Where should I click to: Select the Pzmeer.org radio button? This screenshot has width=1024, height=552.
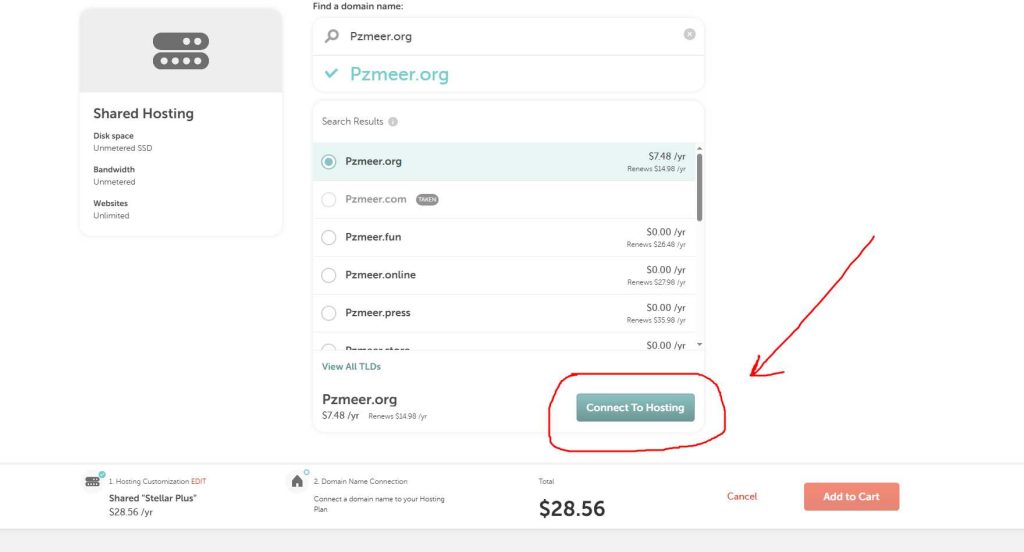[x=329, y=162]
